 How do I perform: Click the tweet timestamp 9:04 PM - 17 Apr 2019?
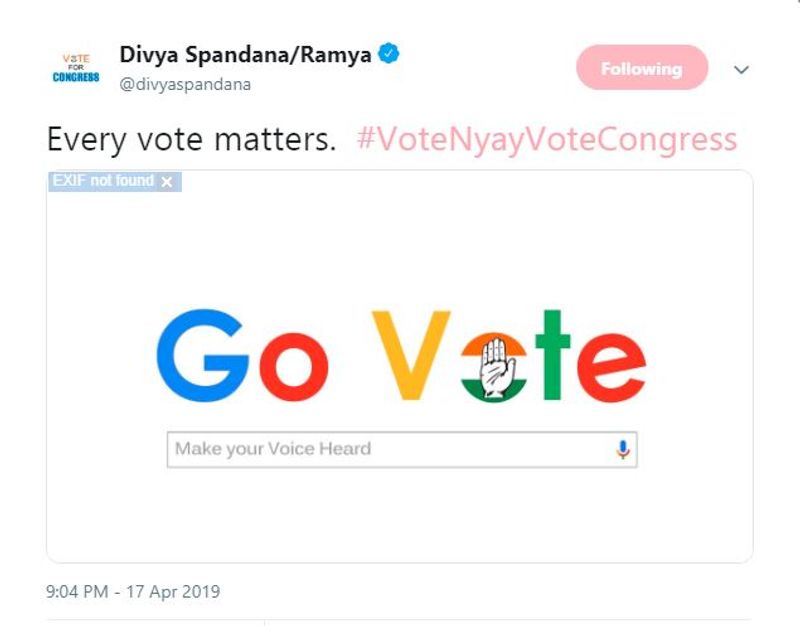[x=133, y=592]
